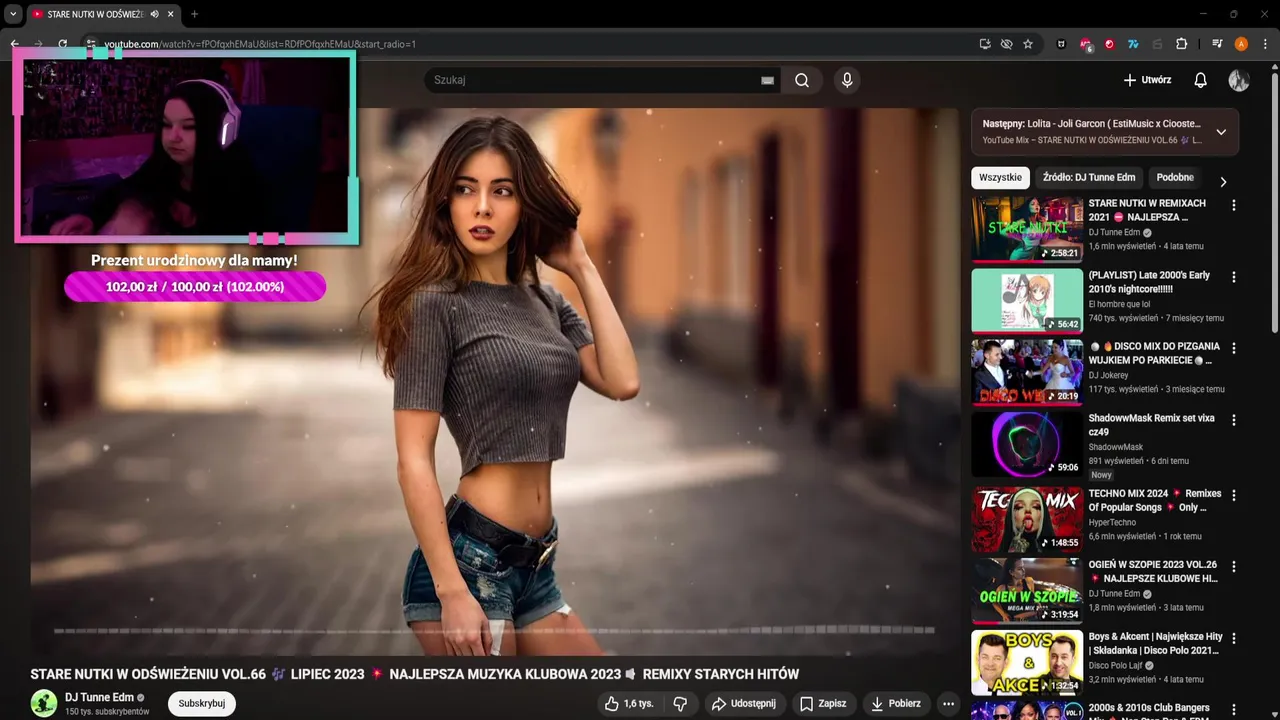Viewport: 1280px width, 720px height.
Task: Open the DJ Tunne Edm channel name link
Action: [x=99, y=697]
